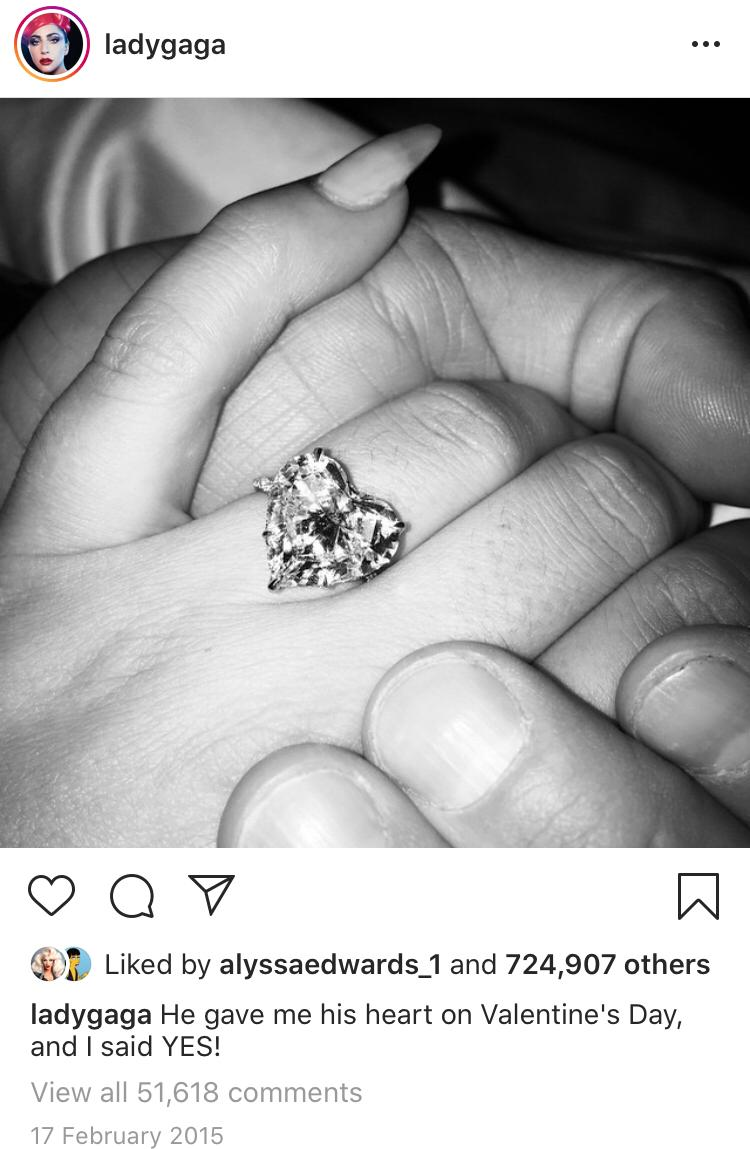750x1149 pixels.
Task: Save the post with the bookmark icon
Action: [x=698, y=895]
